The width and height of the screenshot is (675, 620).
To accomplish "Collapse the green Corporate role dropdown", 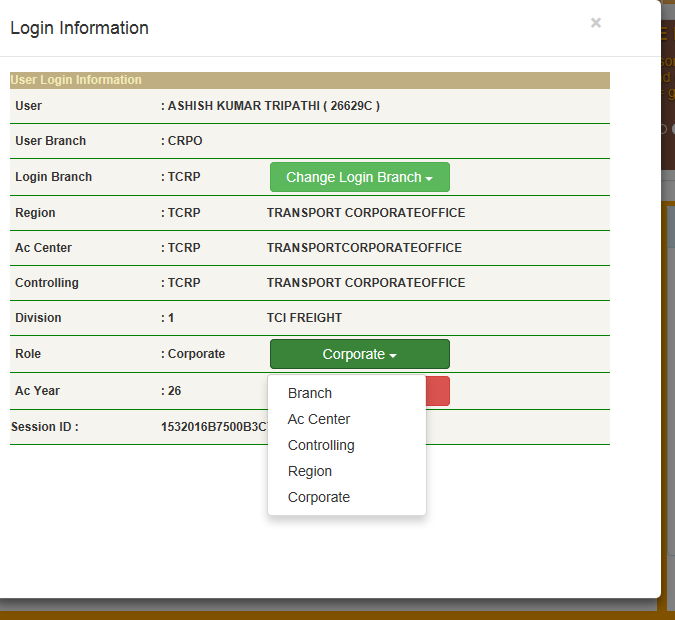I will tap(360, 354).
